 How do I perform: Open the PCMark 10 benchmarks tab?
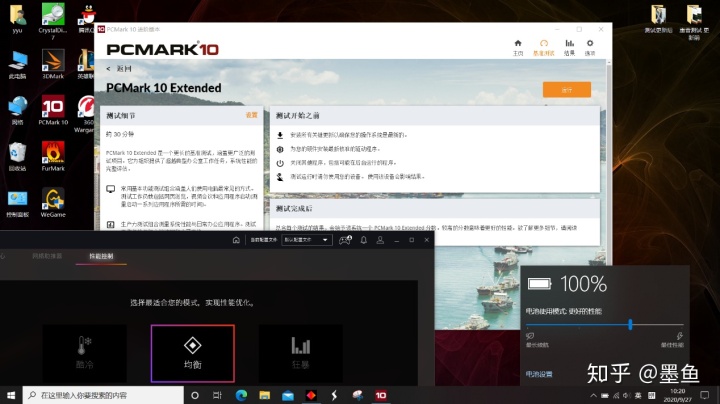(x=544, y=47)
